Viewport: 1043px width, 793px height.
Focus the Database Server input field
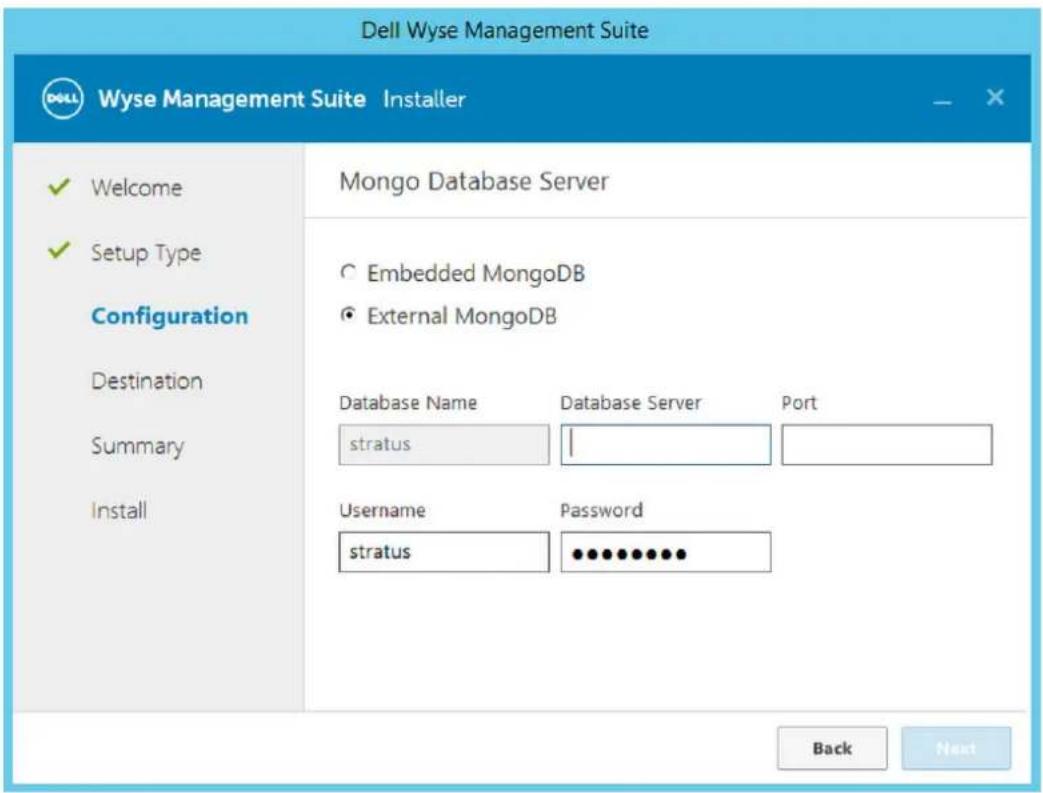tap(666, 444)
